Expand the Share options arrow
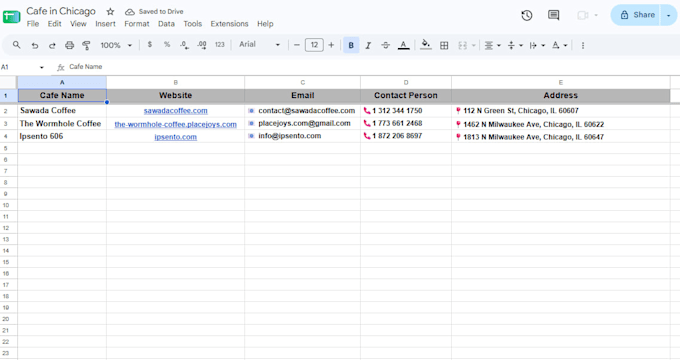The width and height of the screenshot is (680, 360). pyautogui.click(x=669, y=15)
